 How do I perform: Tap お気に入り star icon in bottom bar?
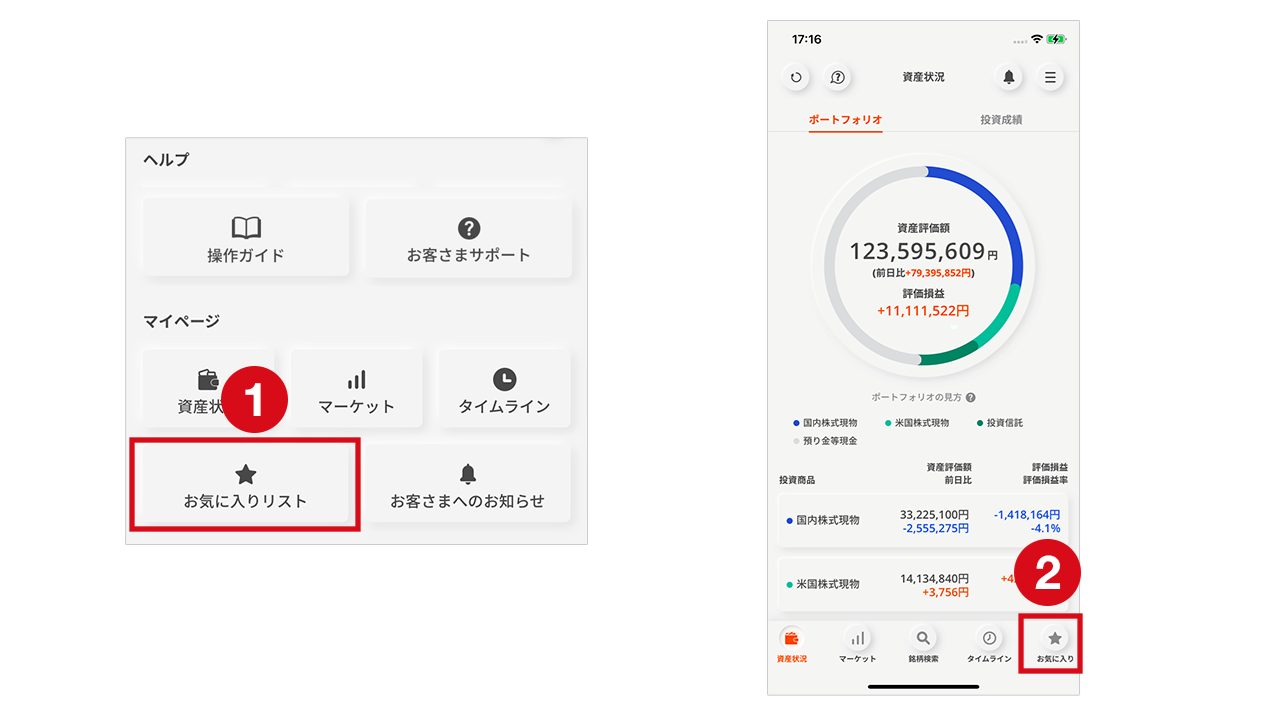[x=1055, y=646]
